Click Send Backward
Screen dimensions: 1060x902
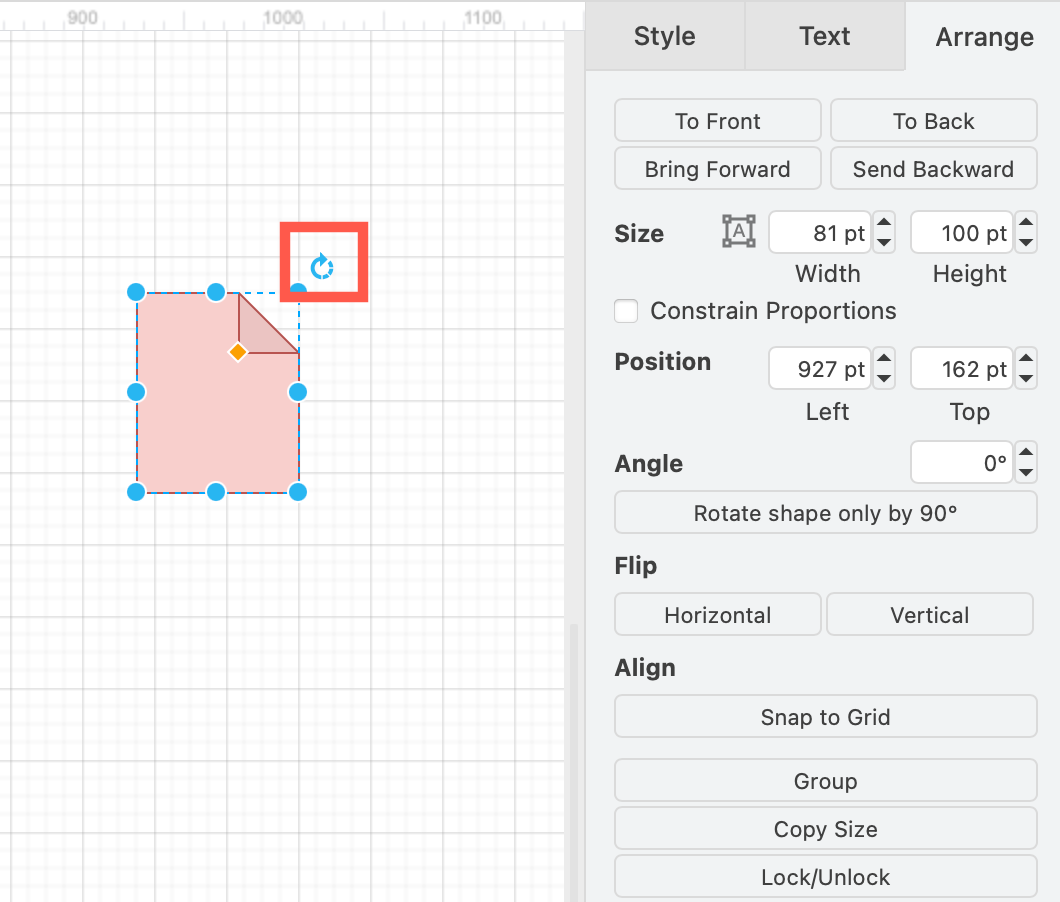tap(933, 168)
